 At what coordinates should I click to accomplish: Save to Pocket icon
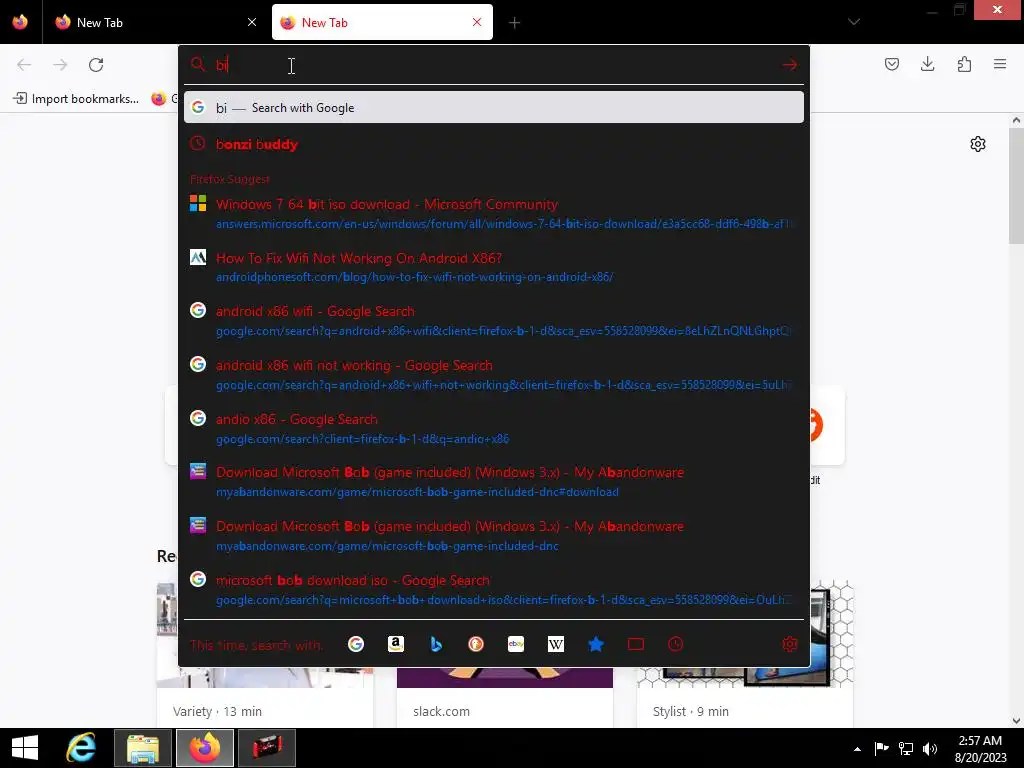click(892, 64)
